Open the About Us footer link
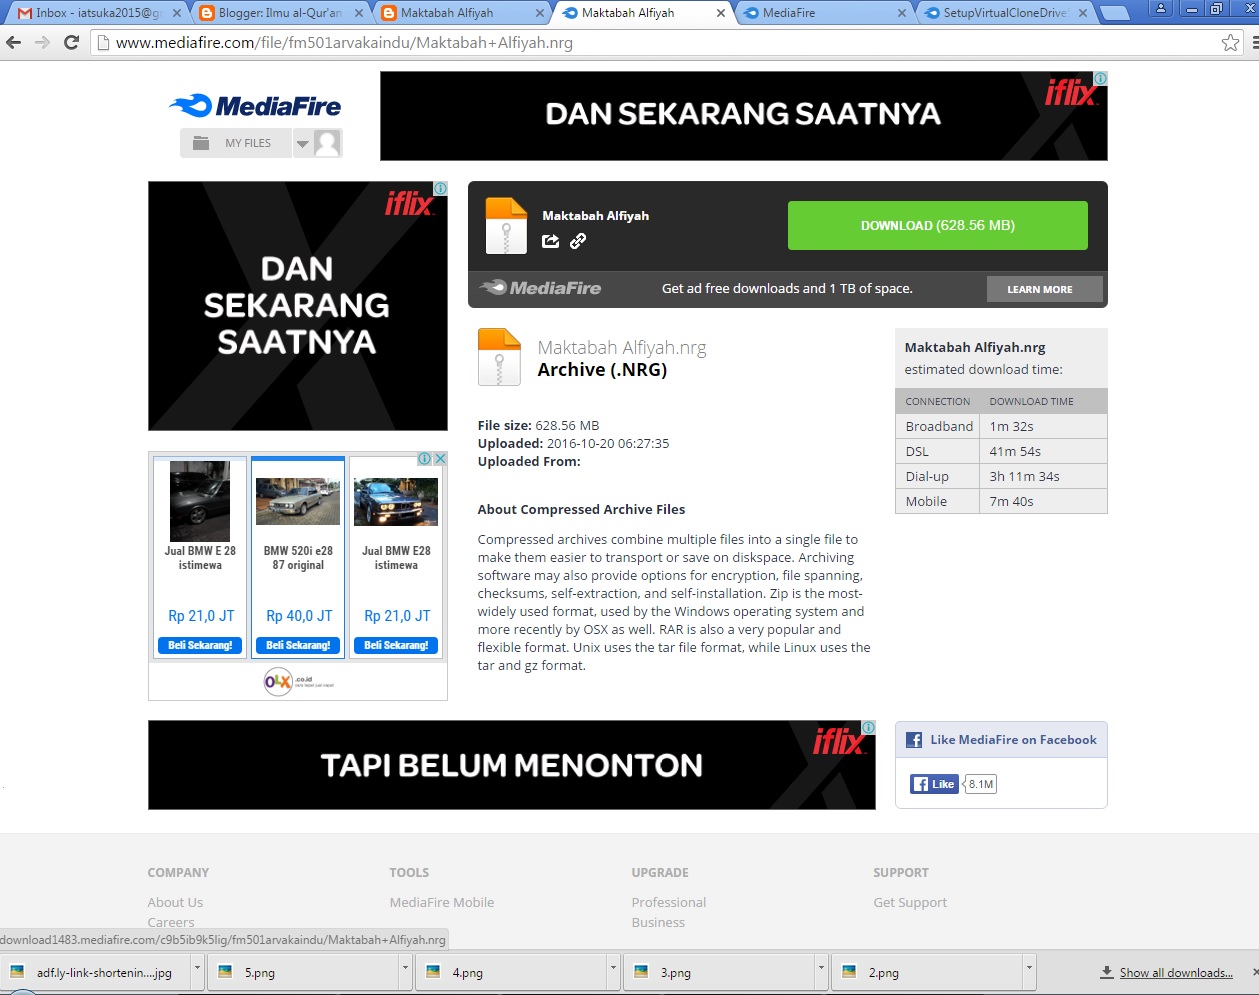The width and height of the screenshot is (1259, 995). (x=175, y=902)
